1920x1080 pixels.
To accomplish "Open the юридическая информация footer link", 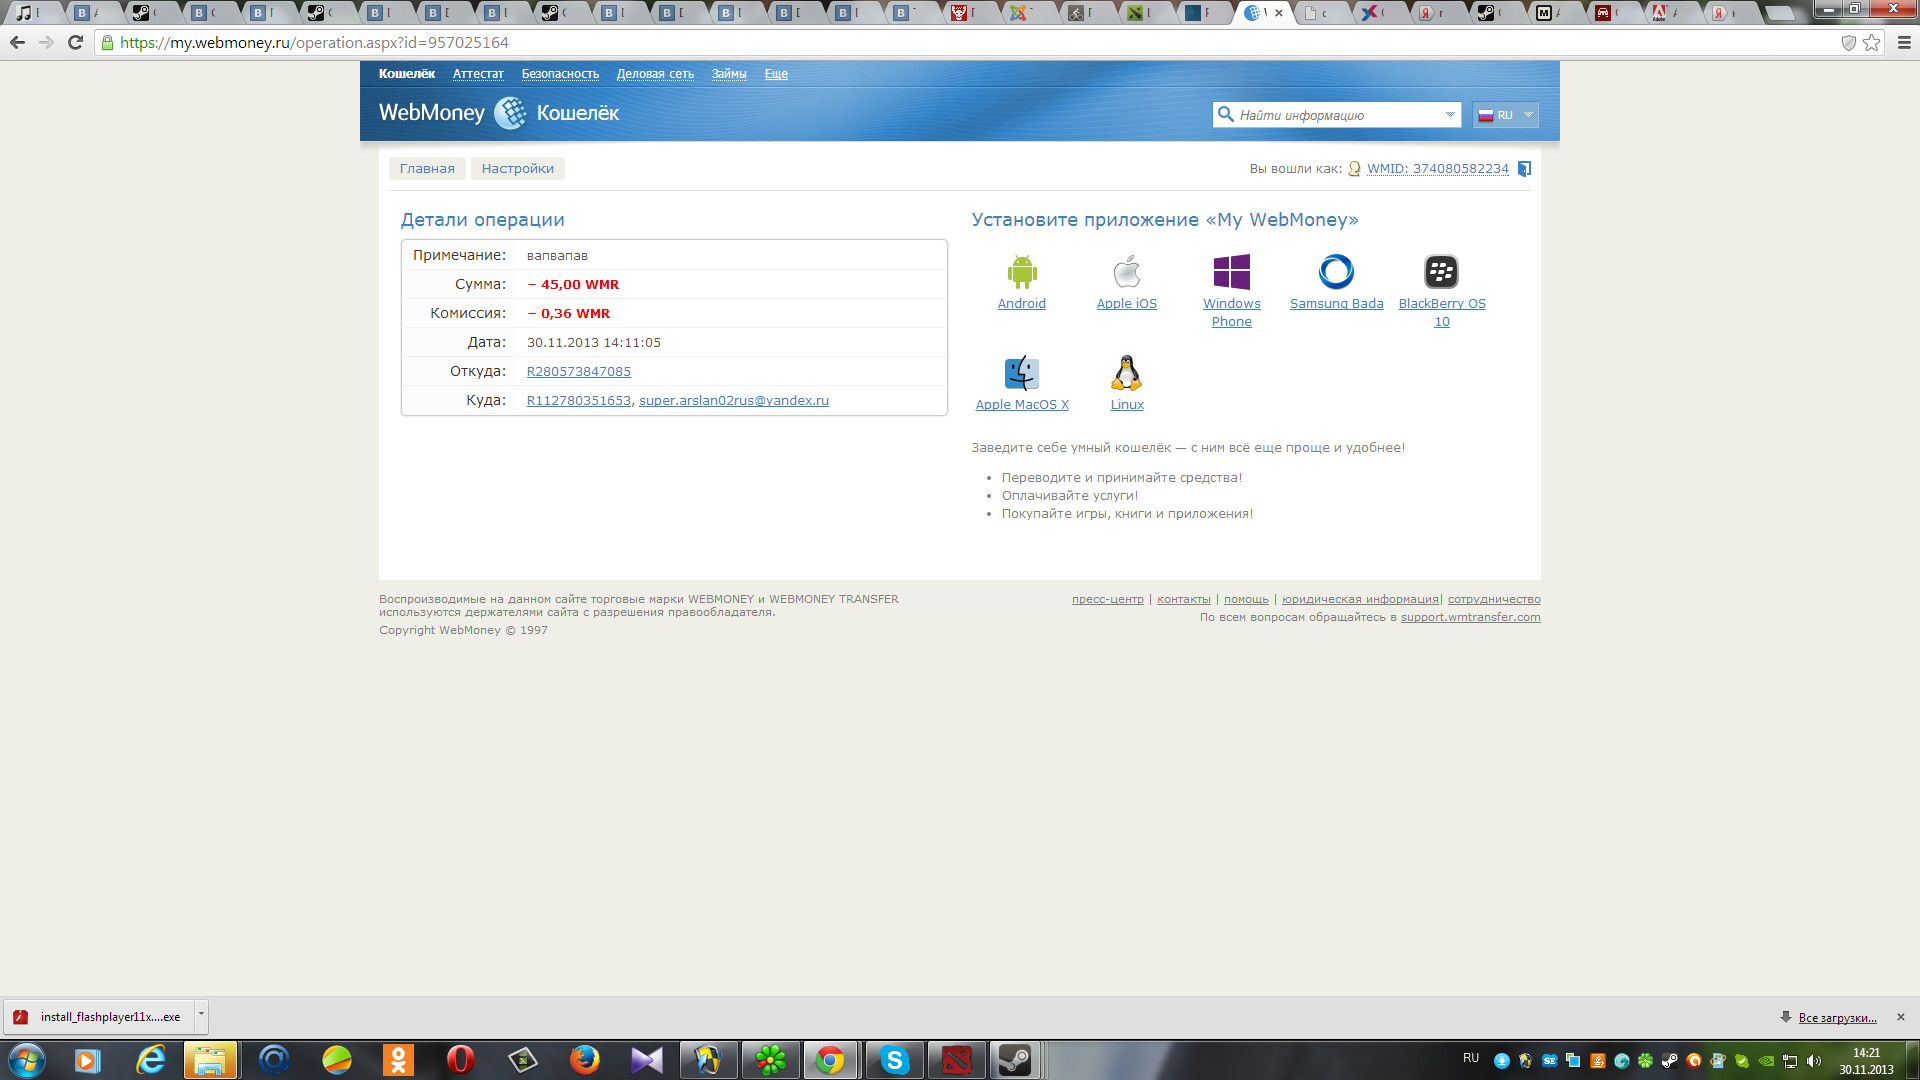I will (x=1360, y=600).
